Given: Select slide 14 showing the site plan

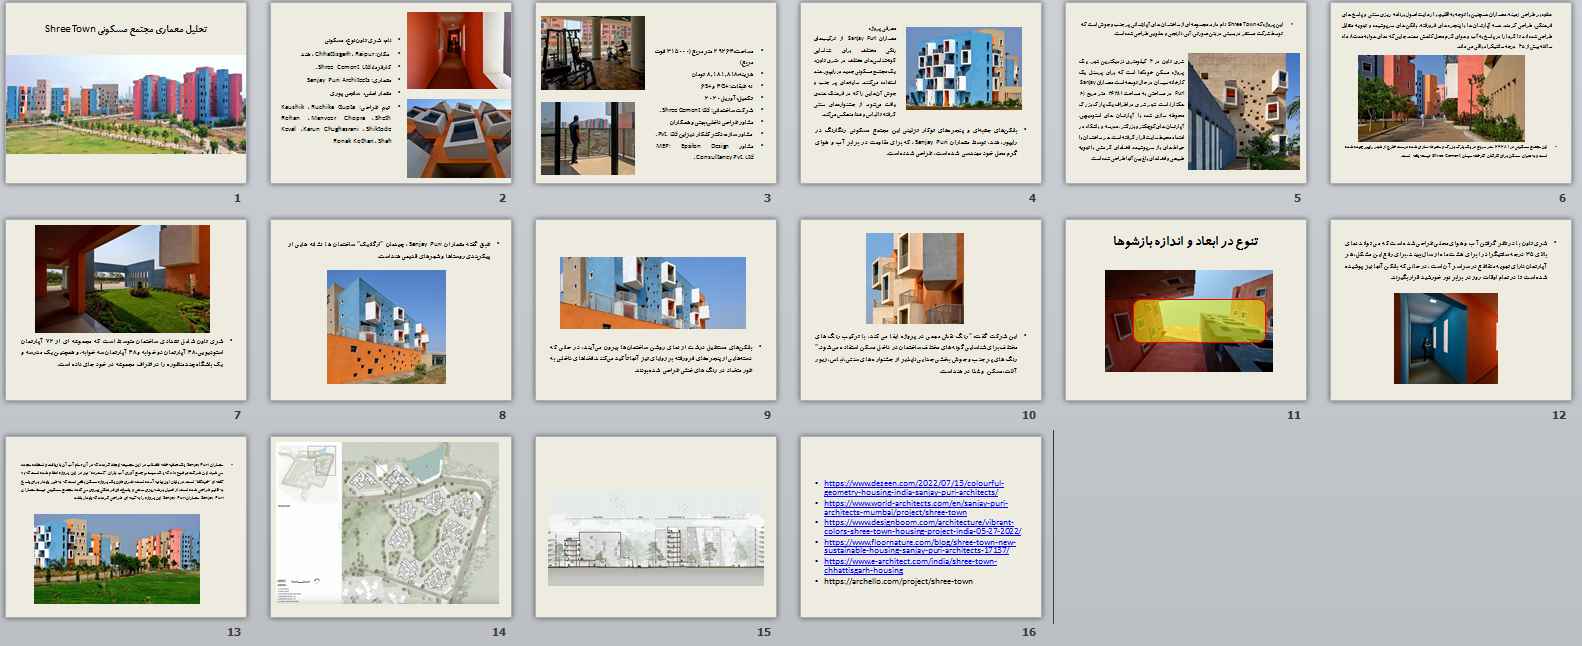Looking at the screenshot, I should [x=390, y=527].
